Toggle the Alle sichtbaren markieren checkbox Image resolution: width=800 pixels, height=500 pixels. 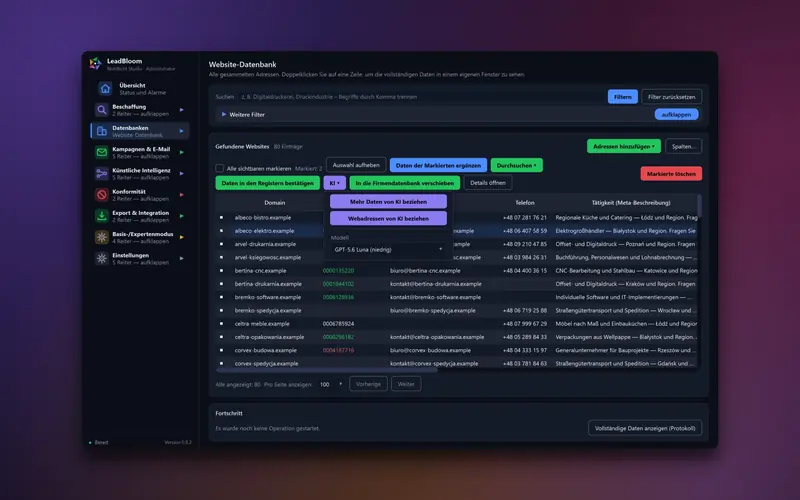pos(219,168)
